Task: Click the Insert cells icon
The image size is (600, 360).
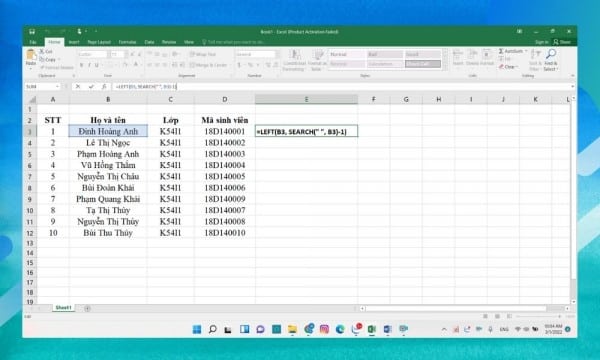Action: [458, 57]
